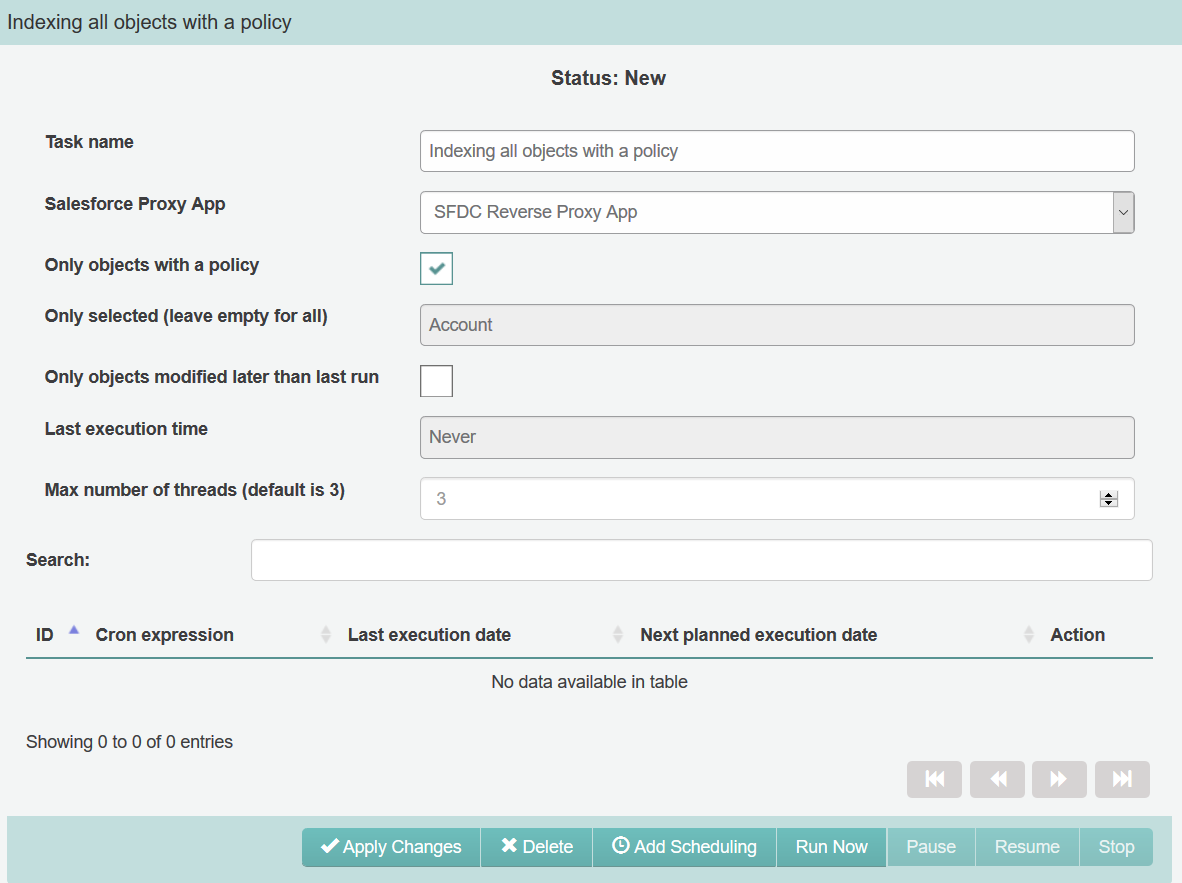
Task: Click the Pause button
Action: pyautogui.click(x=931, y=847)
